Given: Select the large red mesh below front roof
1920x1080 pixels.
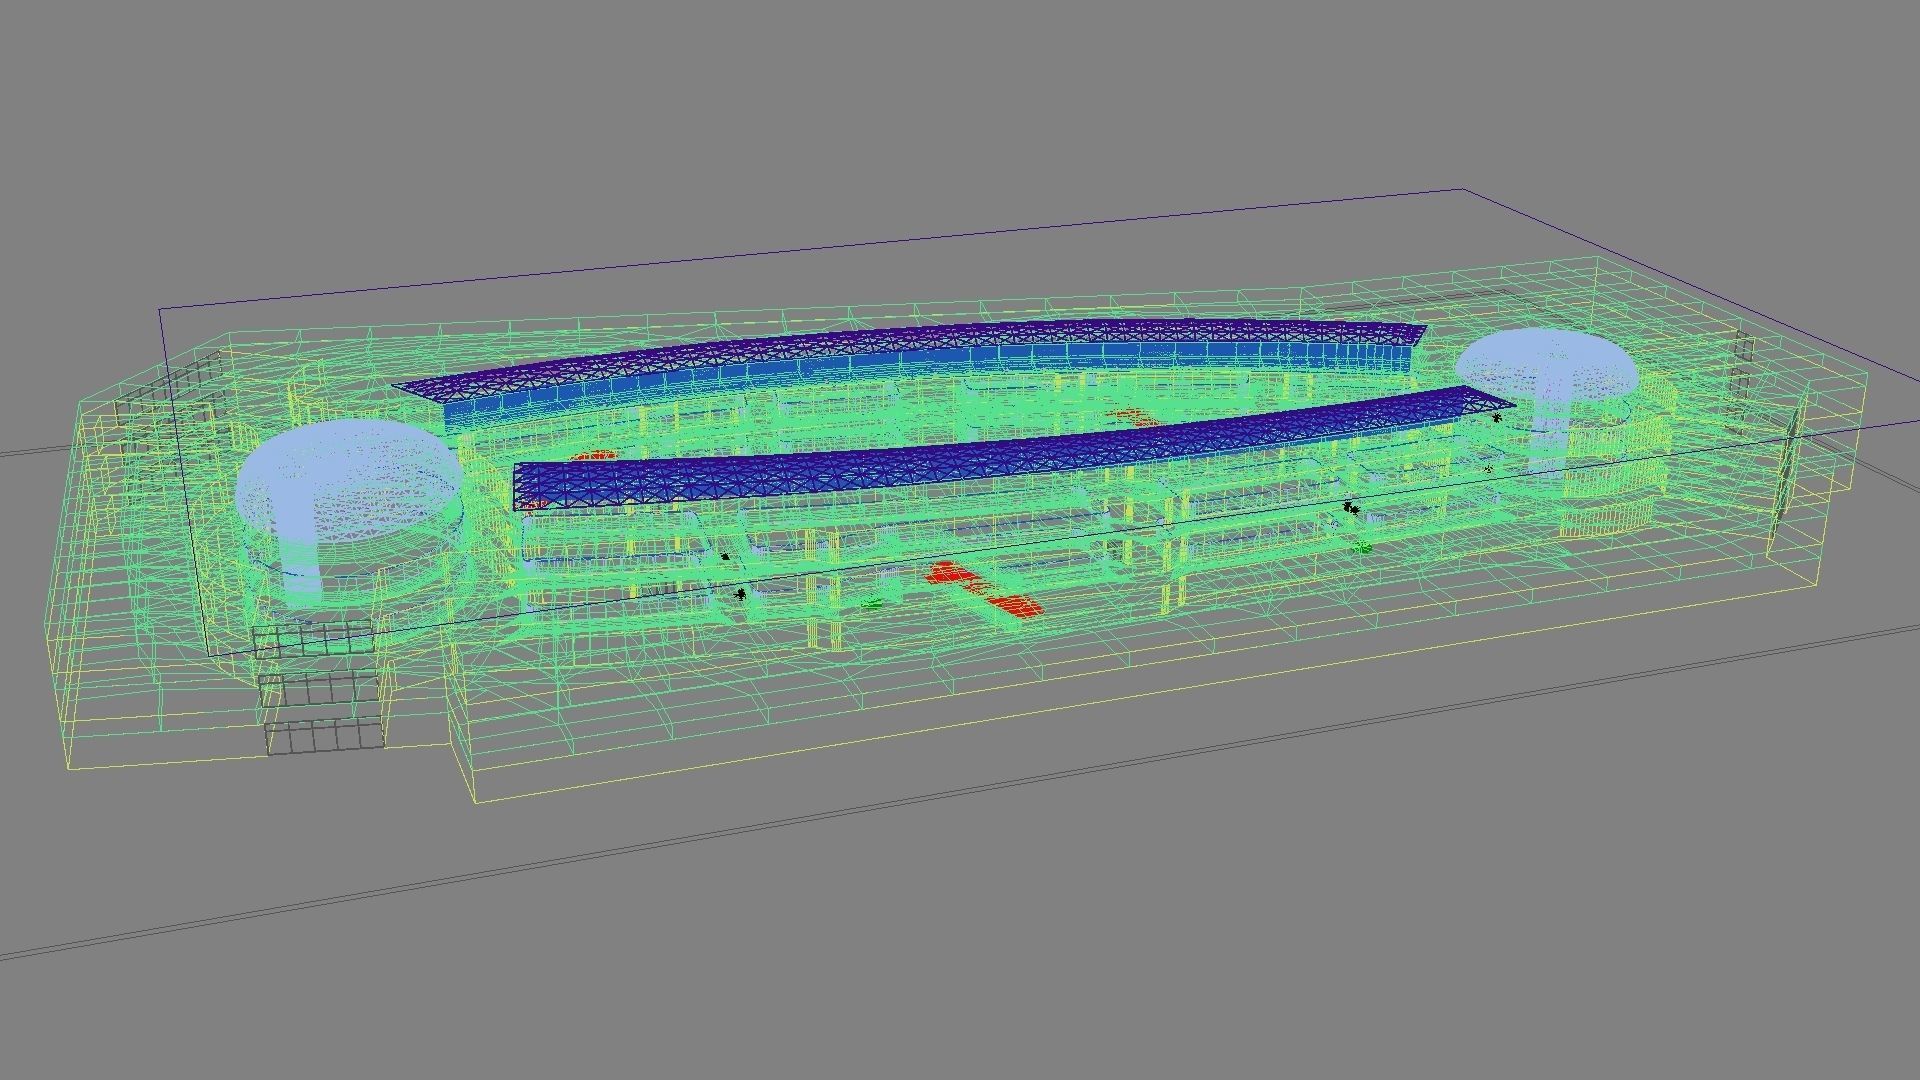Looking at the screenshot, I should [x=985, y=589].
